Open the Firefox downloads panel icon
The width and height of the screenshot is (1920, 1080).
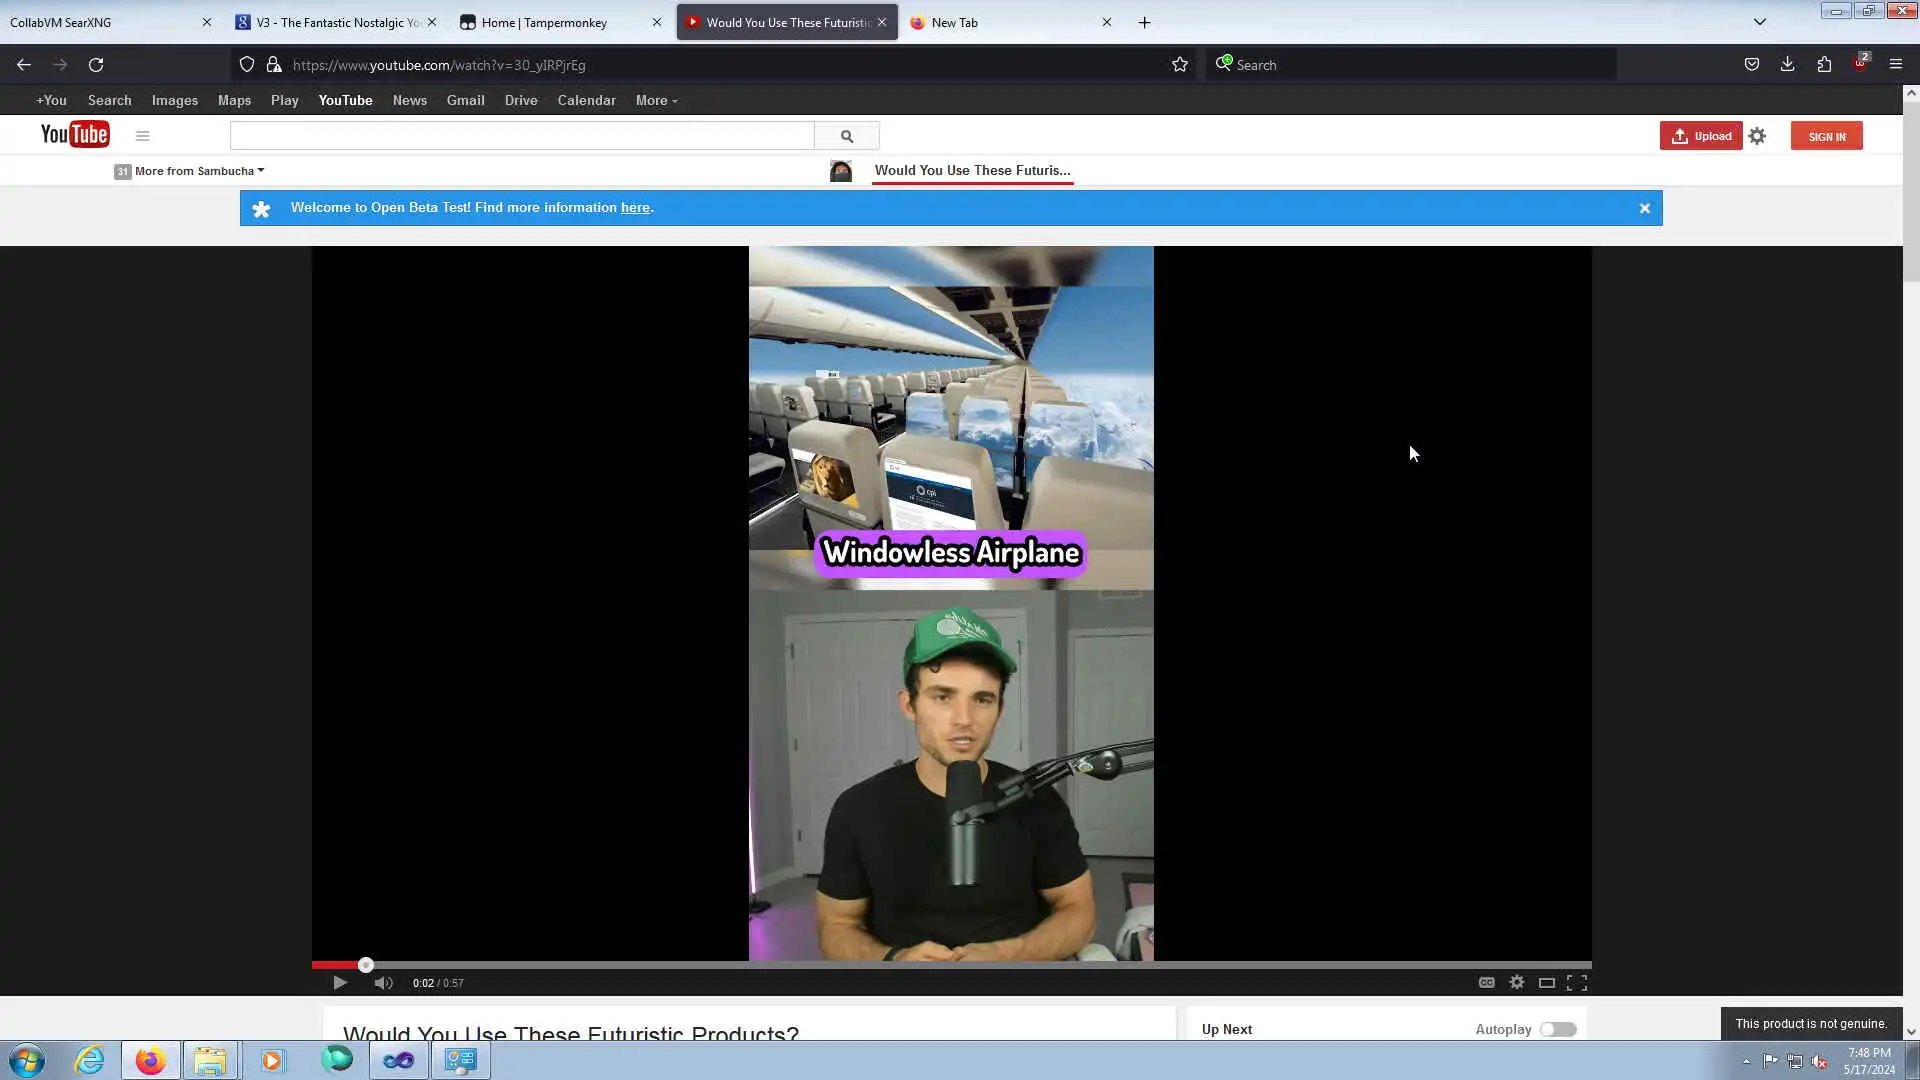pos(1787,65)
